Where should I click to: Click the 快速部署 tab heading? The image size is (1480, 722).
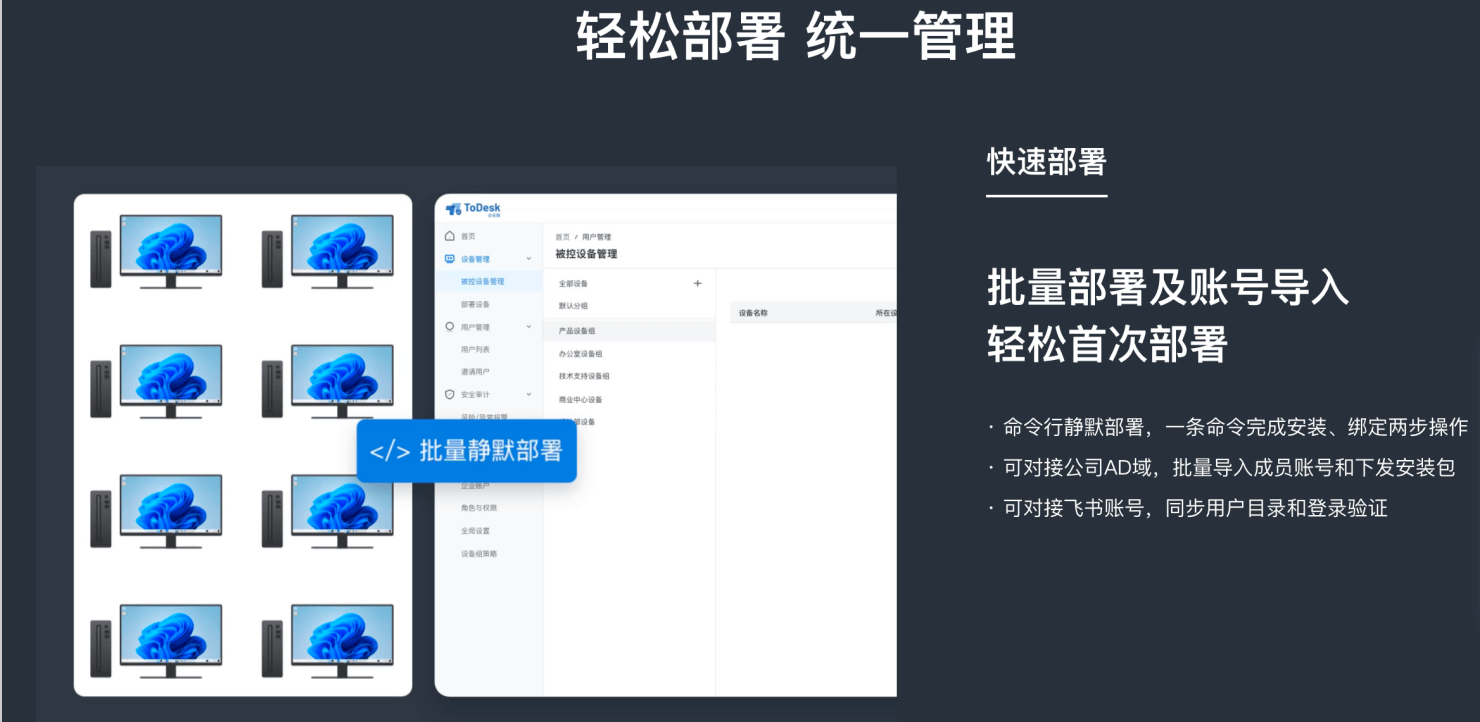click(x=1047, y=161)
